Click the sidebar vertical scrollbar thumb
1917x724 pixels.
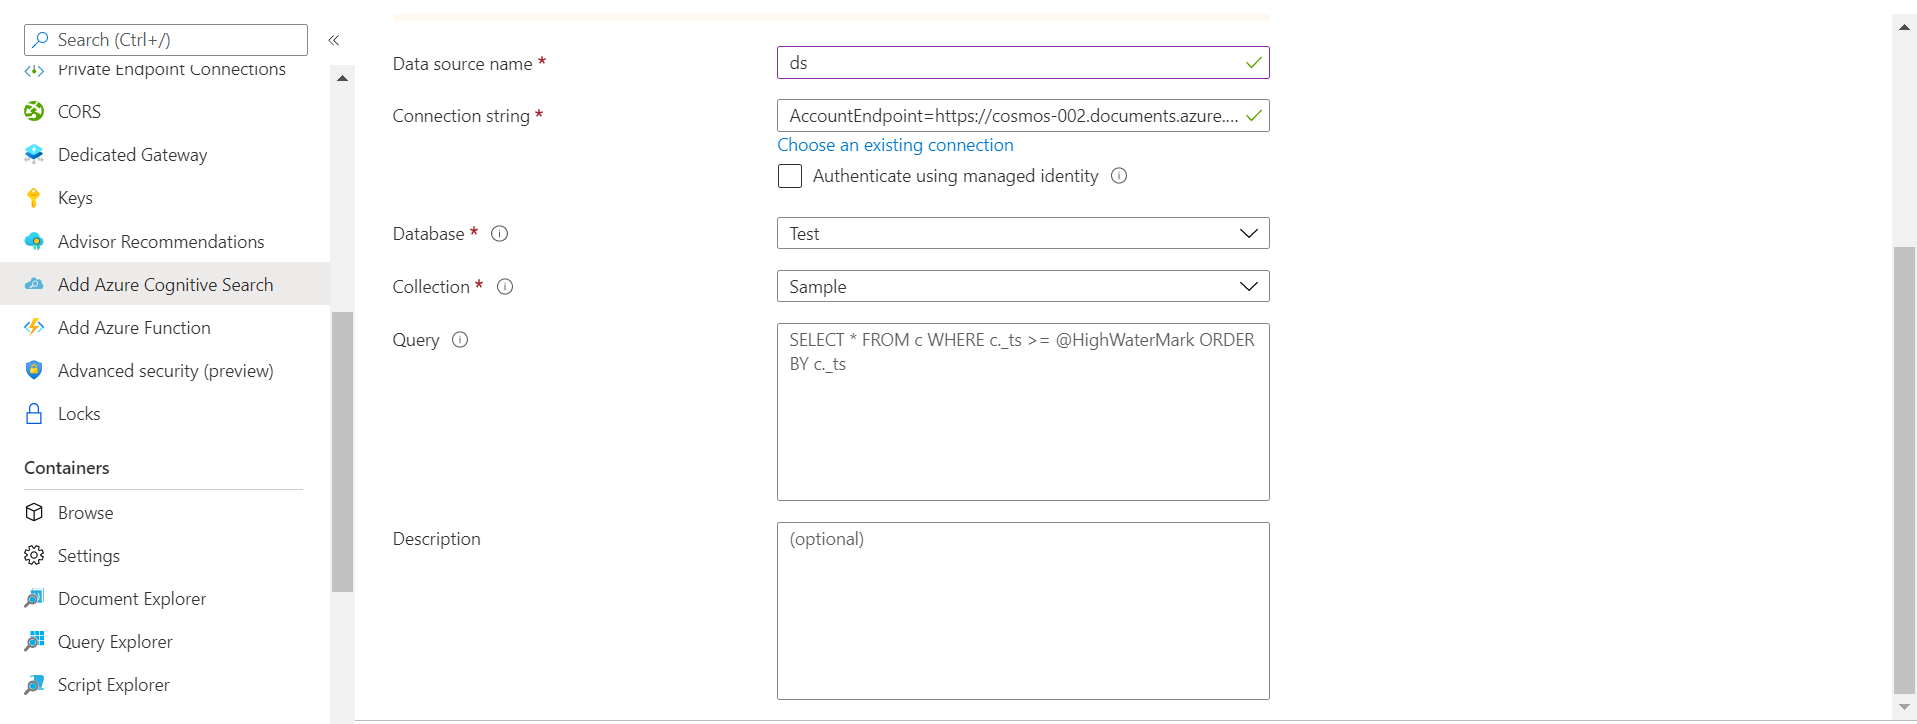342,450
